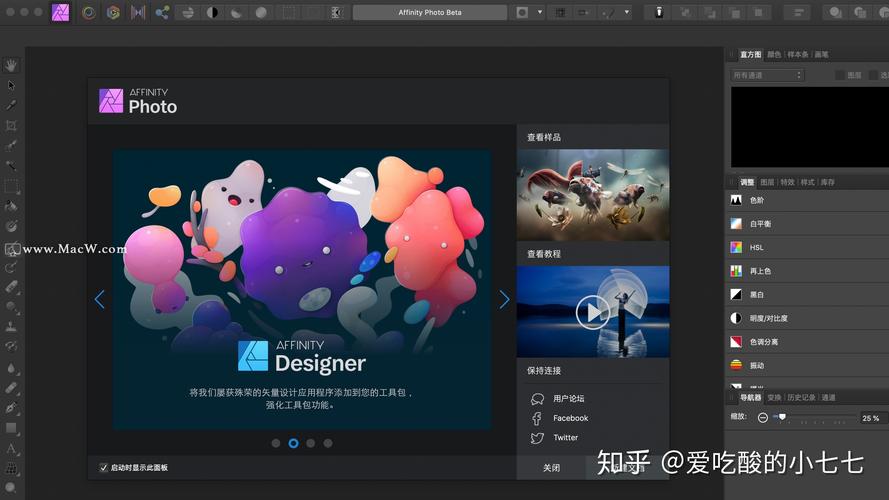
Task: Switch to the 颜色 tab
Action: (x=774, y=54)
